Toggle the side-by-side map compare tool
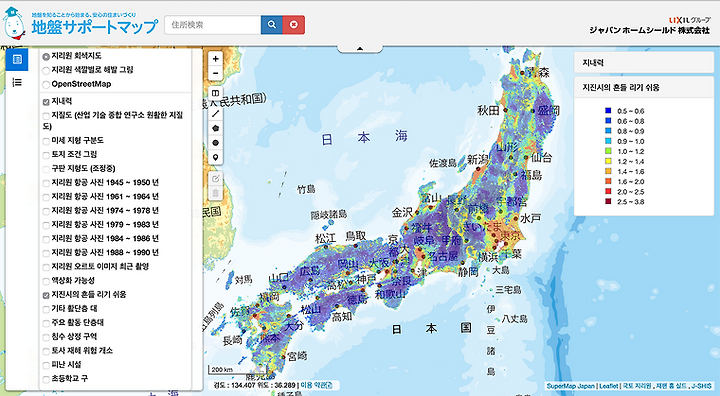720x396 pixels. click(x=215, y=93)
